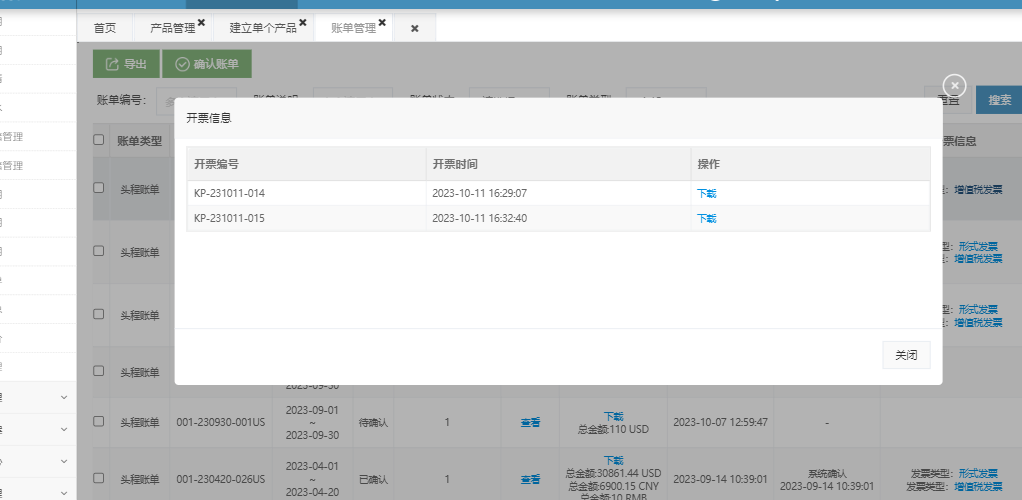Switch to the 产品管理 tab
1022x500 pixels.
click(173, 28)
